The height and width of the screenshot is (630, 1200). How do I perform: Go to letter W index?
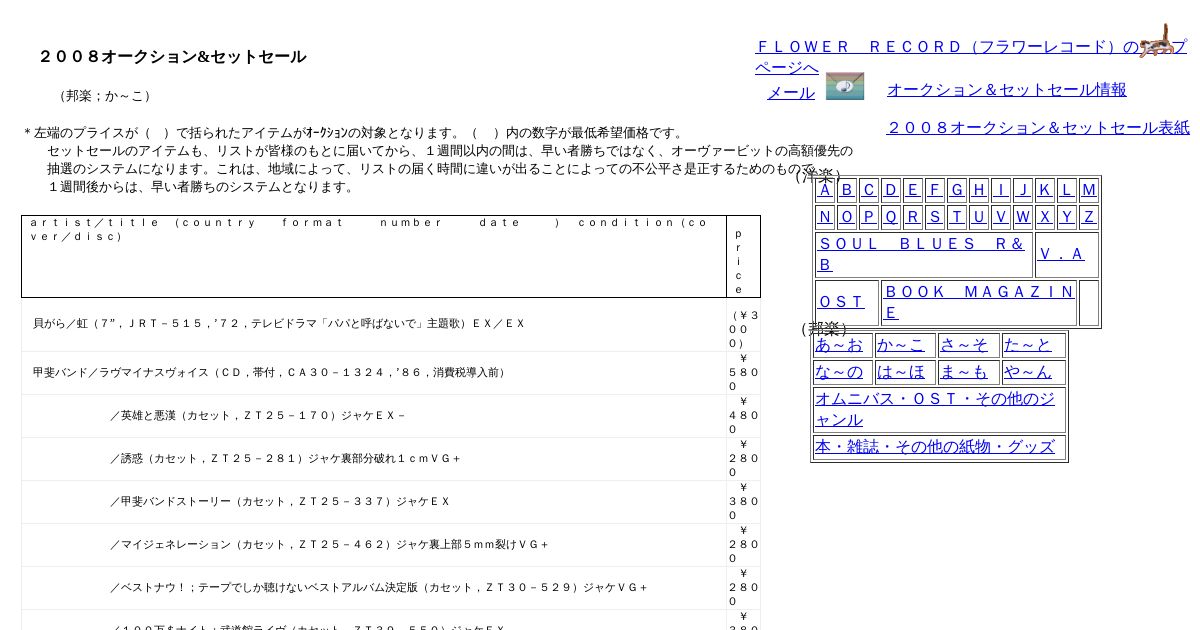(x=1023, y=217)
